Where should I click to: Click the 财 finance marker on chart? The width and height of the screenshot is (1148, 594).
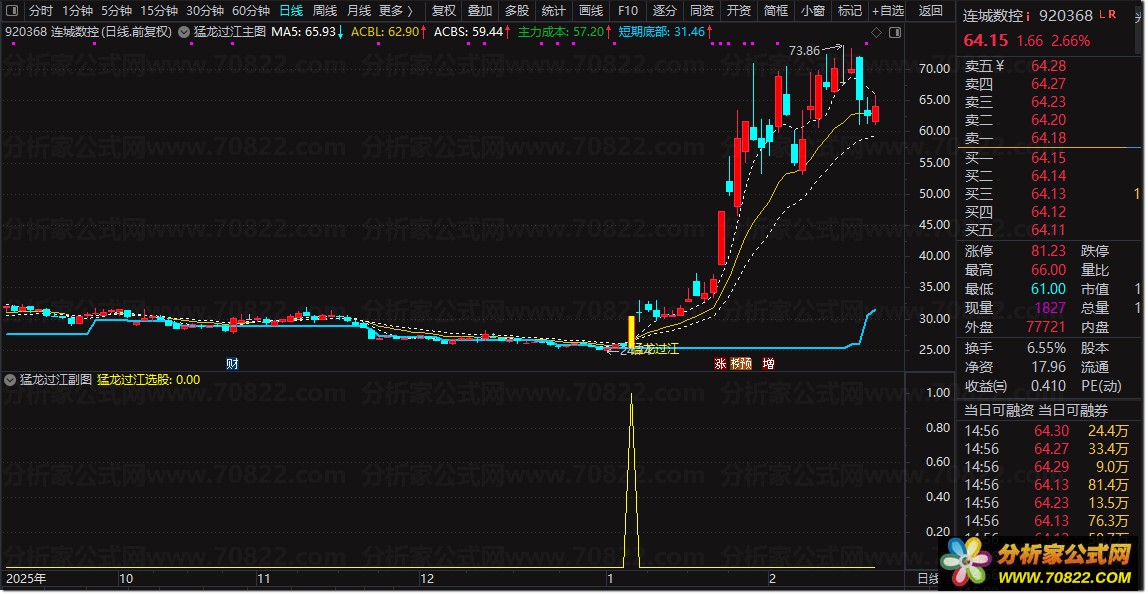pos(232,363)
